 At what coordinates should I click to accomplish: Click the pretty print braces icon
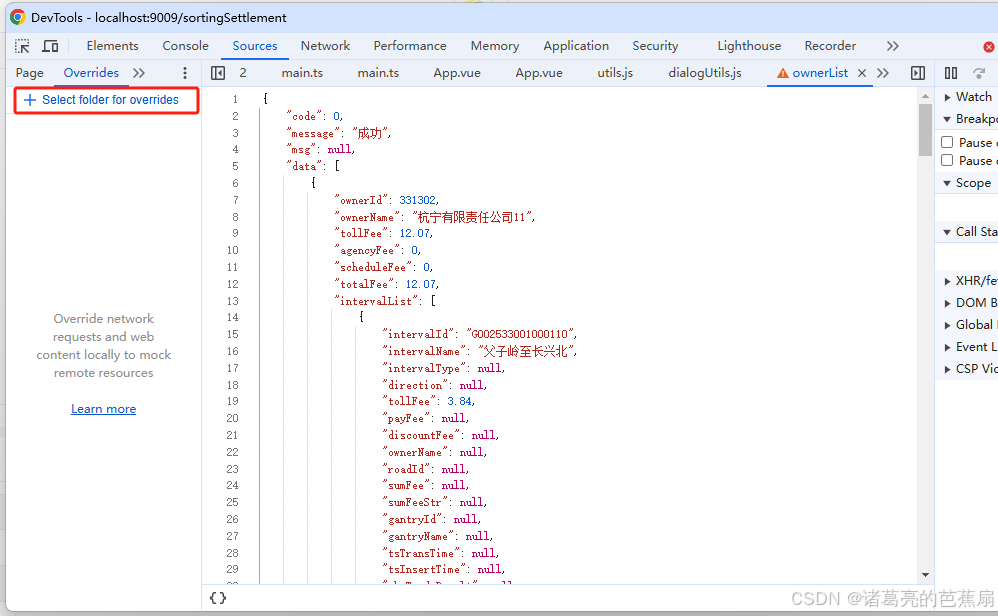coord(218,598)
